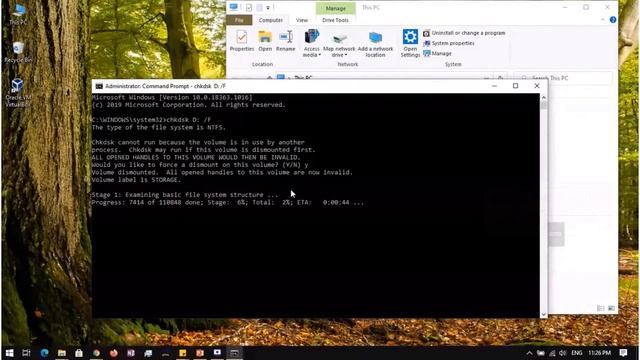Open Sticky Notes taskbar icon
This screenshot has height=360, width=640.
point(182,353)
